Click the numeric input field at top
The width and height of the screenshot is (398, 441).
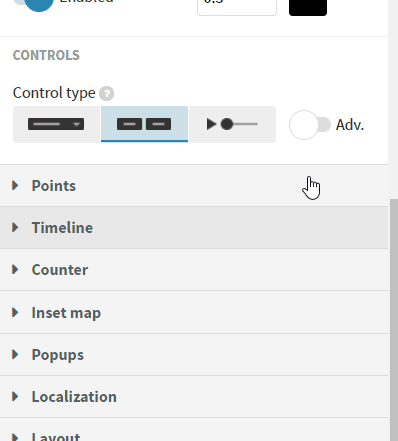pyautogui.click(x=237, y=6)
